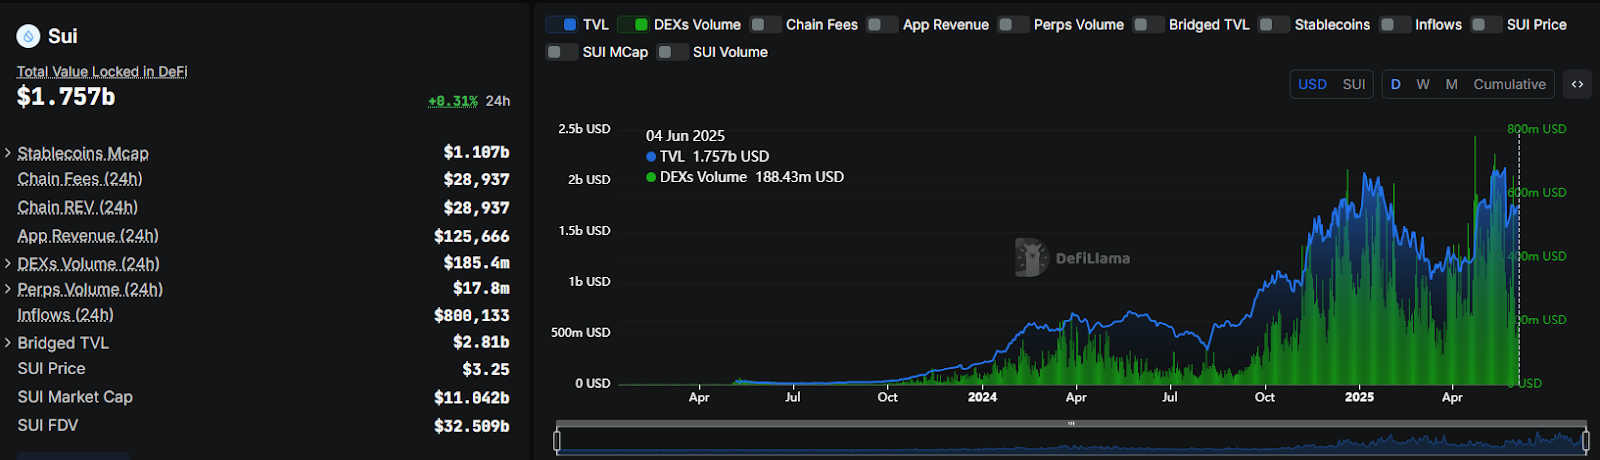This screenshot has height=460, width=1600.
Task: Expand the Stablecoins Mcap row
Action: tap(8, 153)
